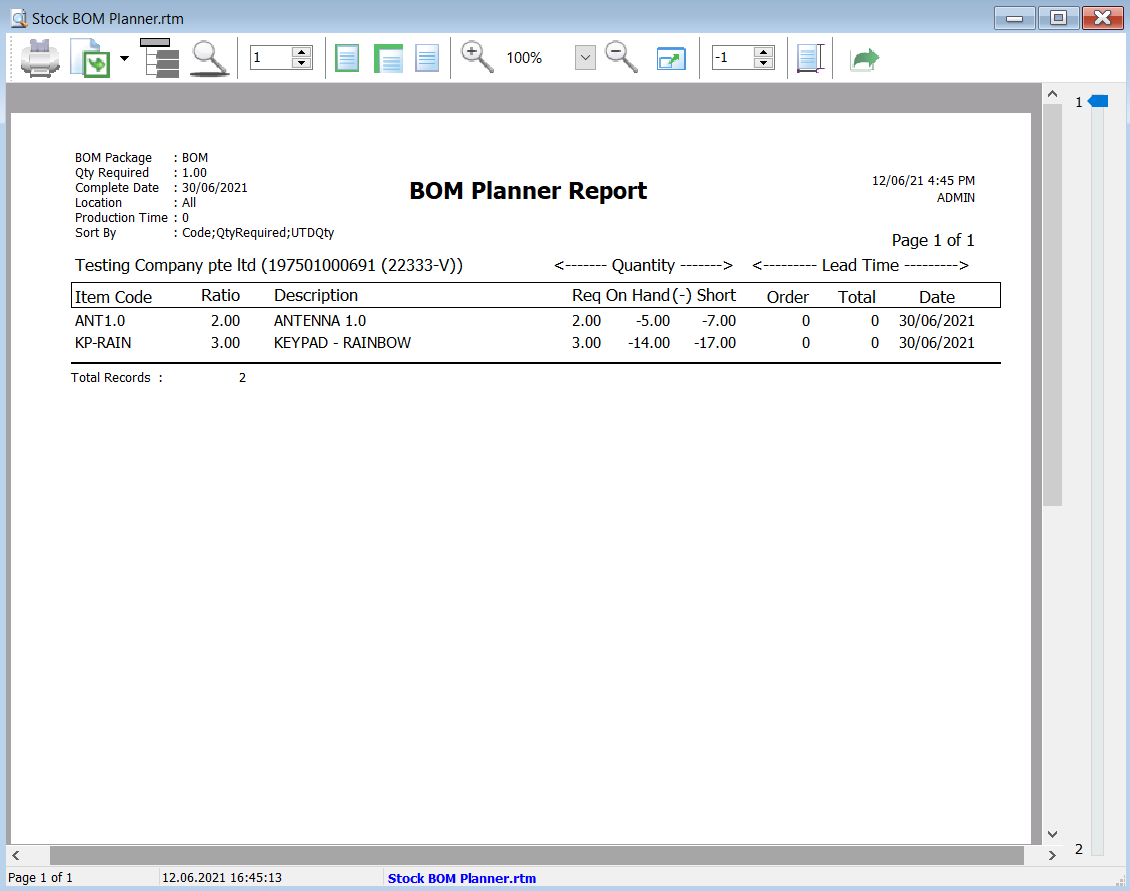Select the Zoom In magnifier icon
This screenshot has width=1130, height=891.
point(477,57)
